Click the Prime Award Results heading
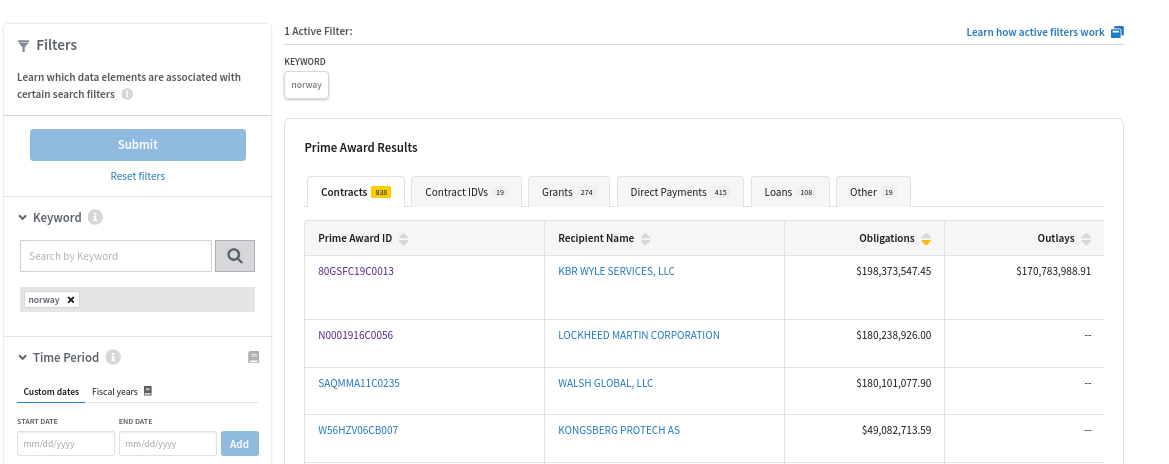This screenshot has height=464, width=1169. coord(361,148)
